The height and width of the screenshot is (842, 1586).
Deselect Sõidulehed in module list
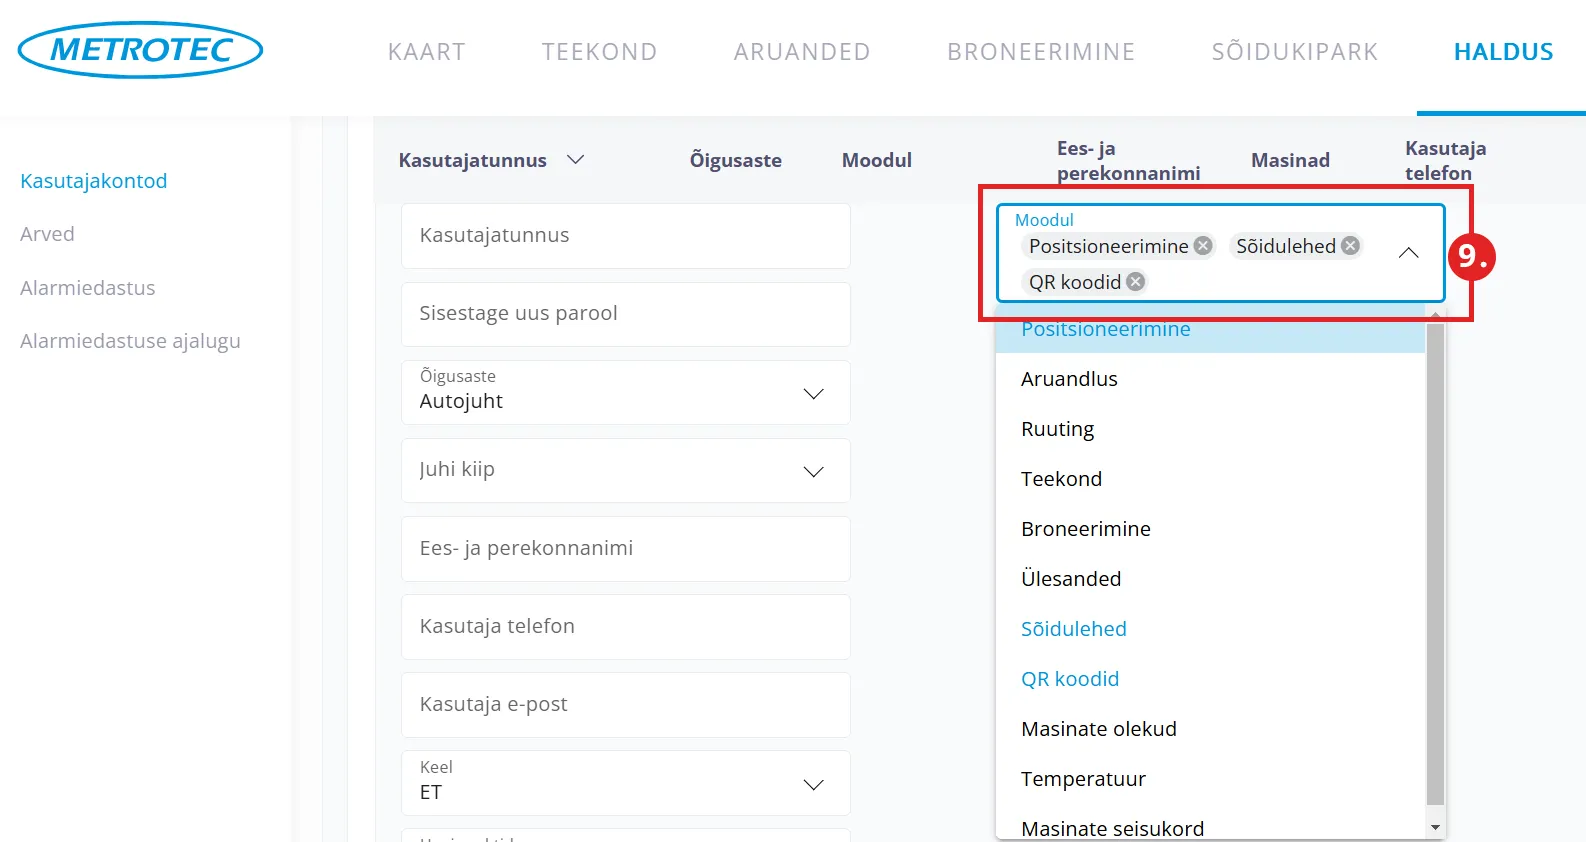[1073, 629]
